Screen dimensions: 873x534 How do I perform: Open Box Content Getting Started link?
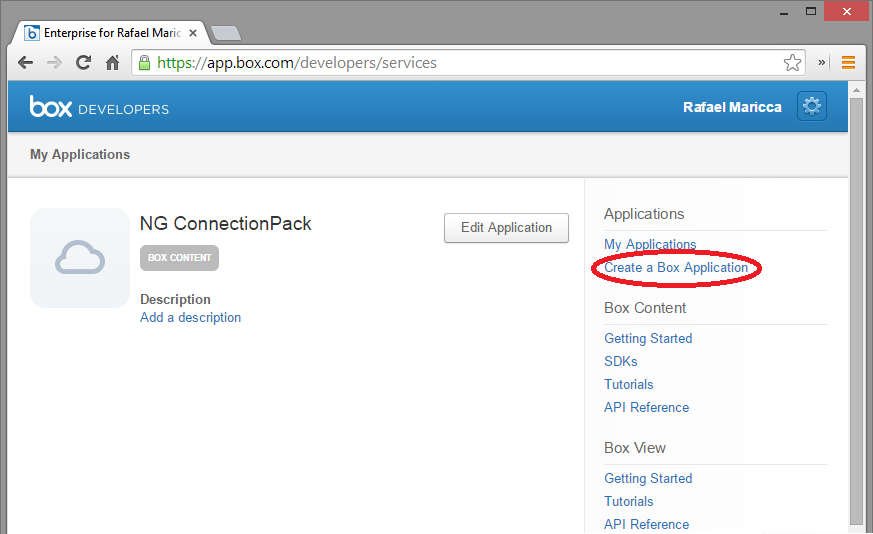(648, 338)
